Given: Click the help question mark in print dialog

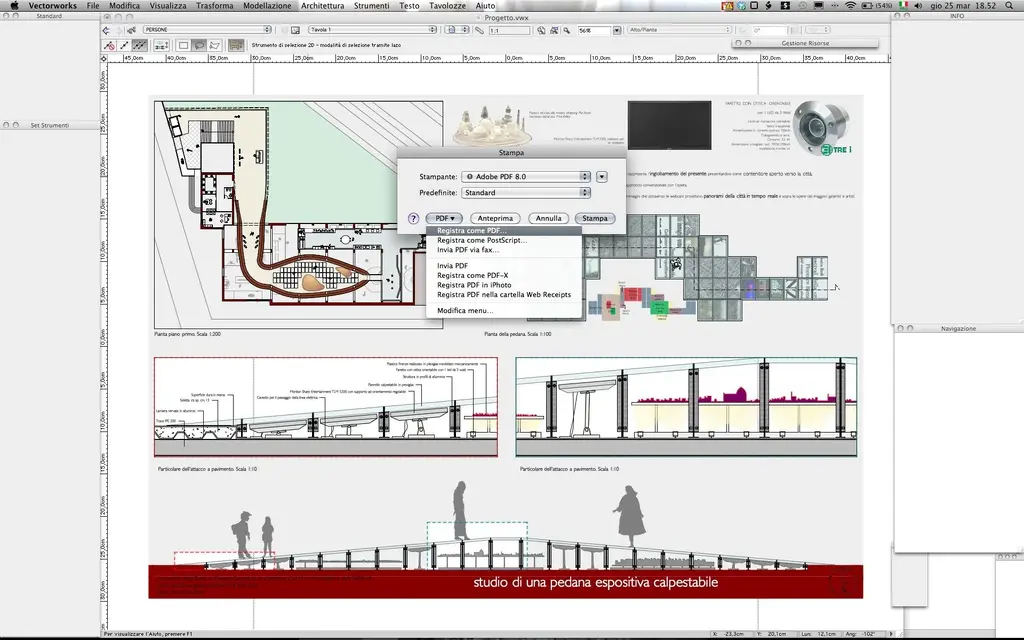Looking at the screenshot, I should tap(413, 218).
